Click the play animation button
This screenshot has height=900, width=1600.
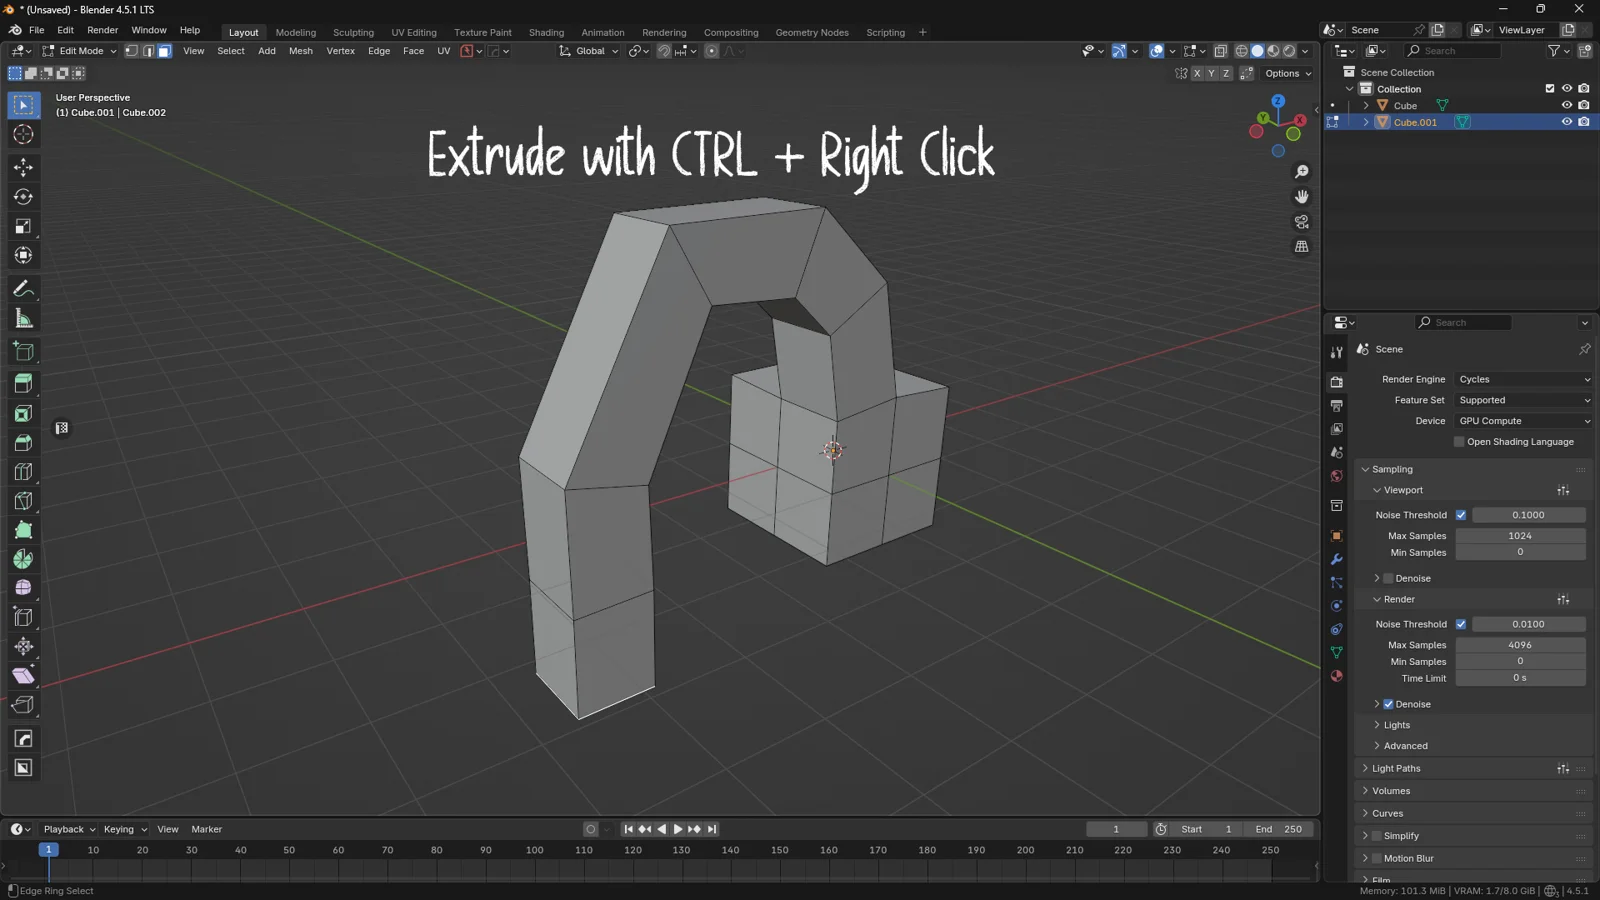pyautogui.click(x=677, y=829)
